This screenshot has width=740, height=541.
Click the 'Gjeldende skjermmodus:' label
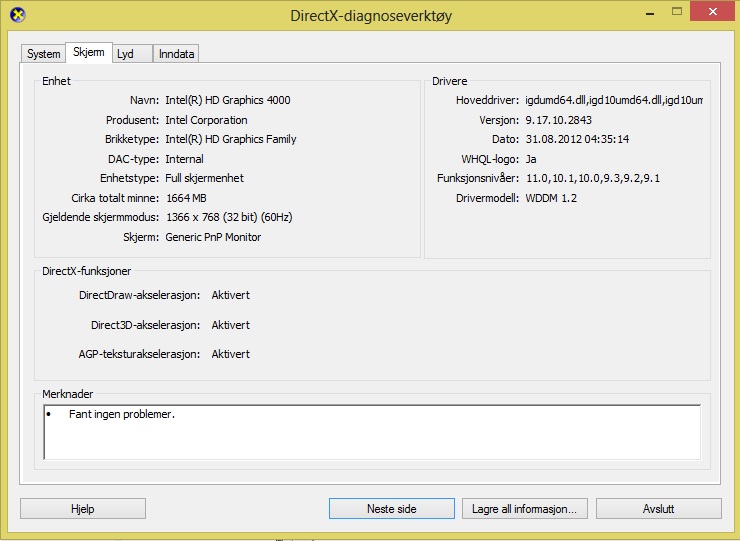tap(101, 217)
